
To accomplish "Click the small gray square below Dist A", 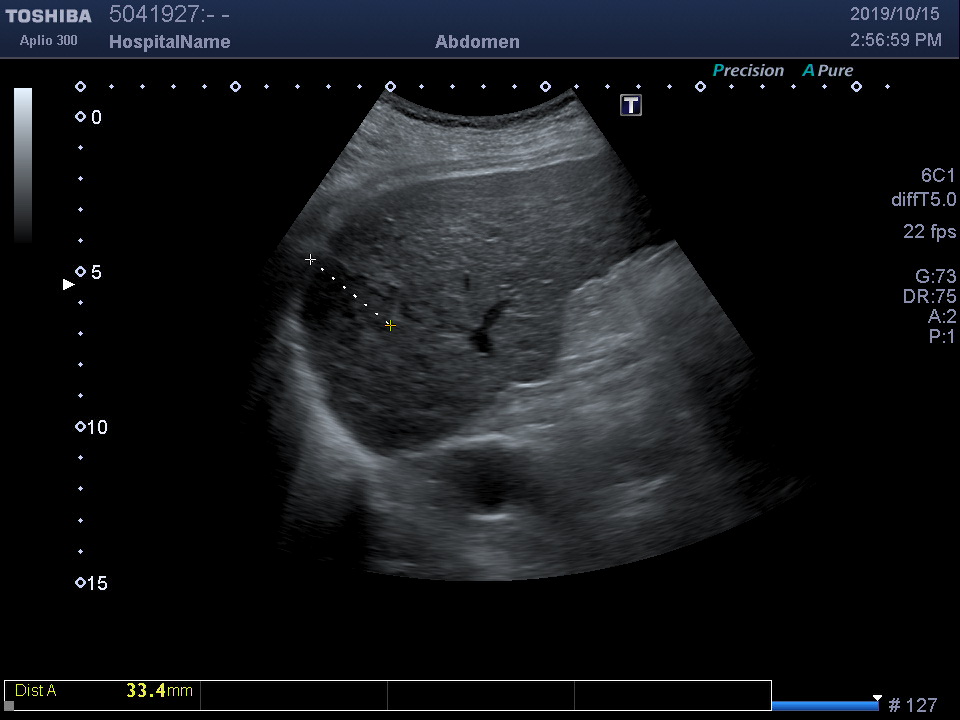I will pos(10,705).
